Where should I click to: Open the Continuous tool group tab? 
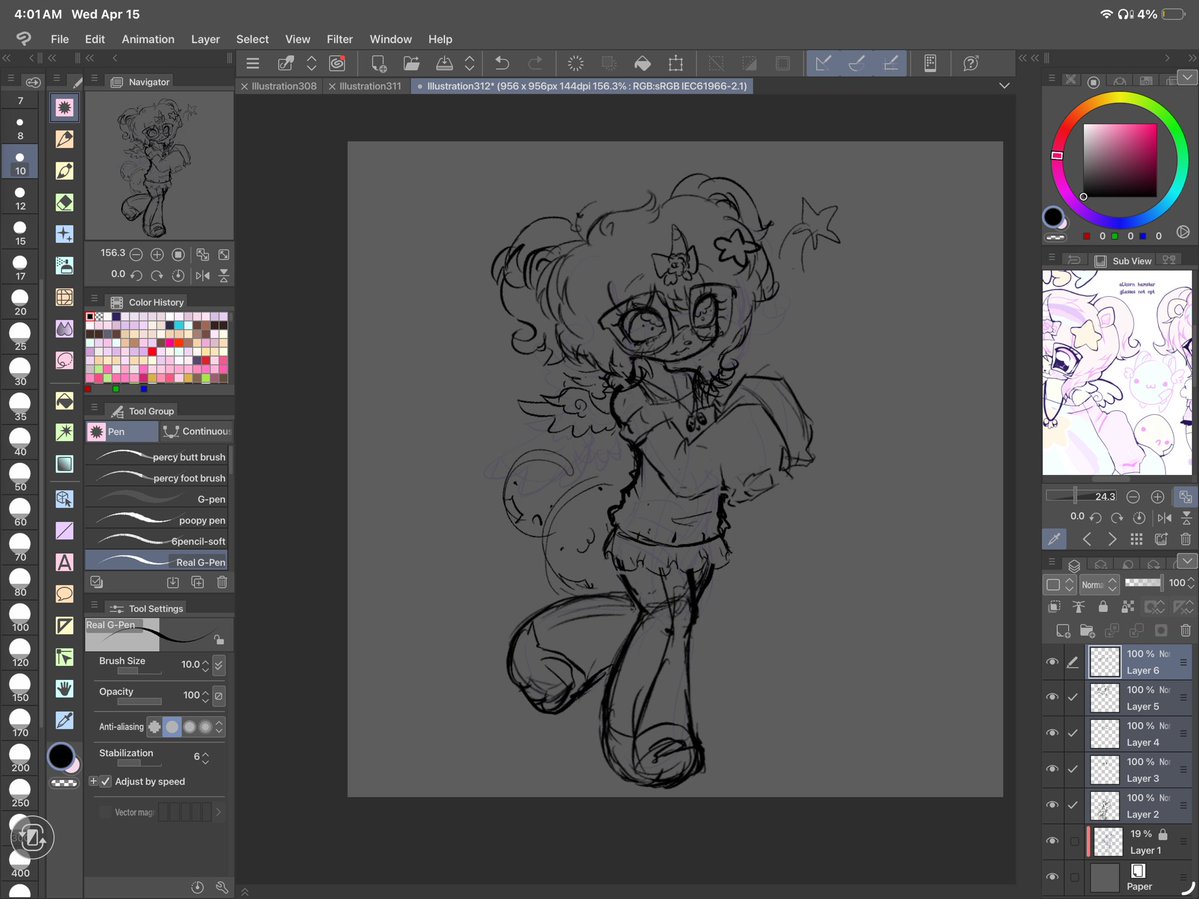click(197, 431)
